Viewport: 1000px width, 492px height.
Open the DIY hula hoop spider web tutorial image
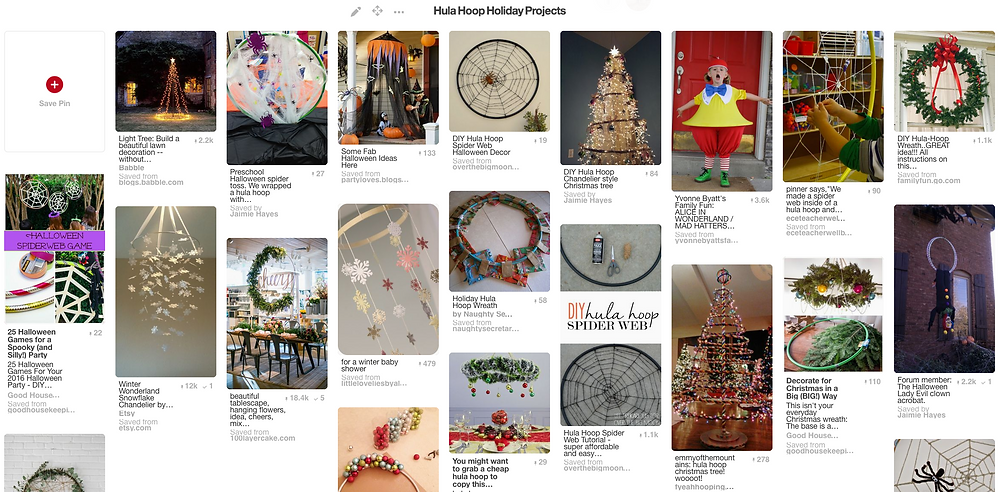(x=610, y=325)
